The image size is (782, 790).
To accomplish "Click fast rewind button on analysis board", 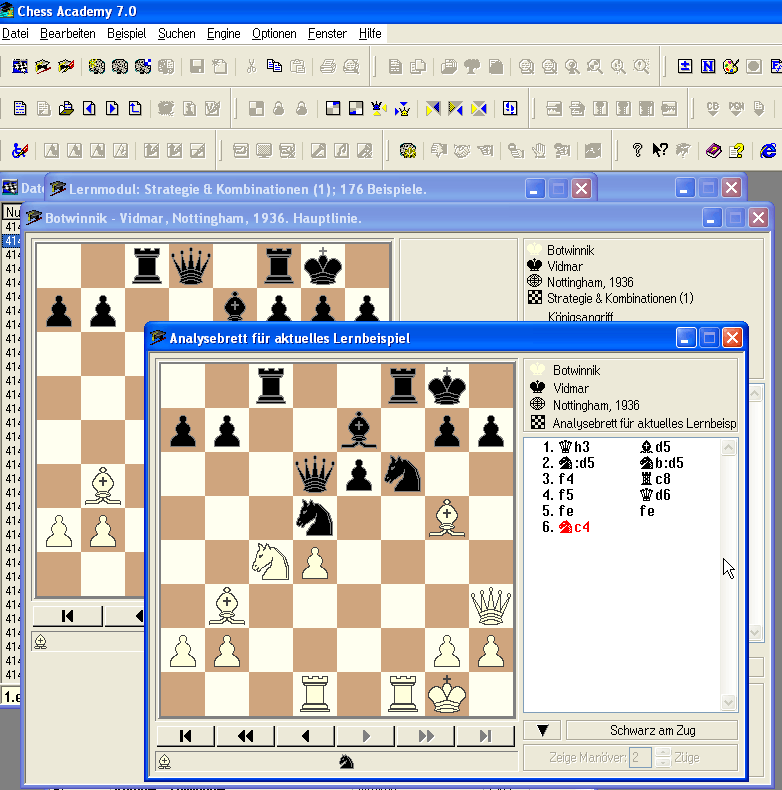I will click(245, 736).
